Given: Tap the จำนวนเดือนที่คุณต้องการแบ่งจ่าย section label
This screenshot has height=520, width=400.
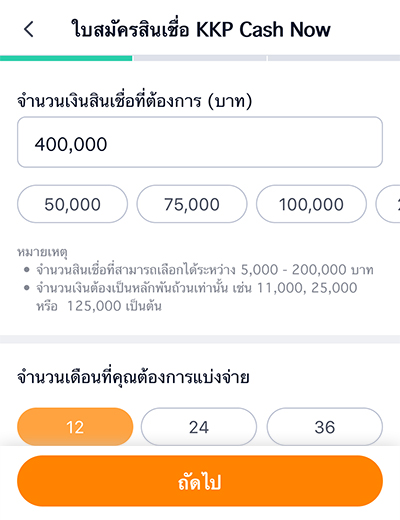Looking at the screenshot, I should [x=133, y=377].
